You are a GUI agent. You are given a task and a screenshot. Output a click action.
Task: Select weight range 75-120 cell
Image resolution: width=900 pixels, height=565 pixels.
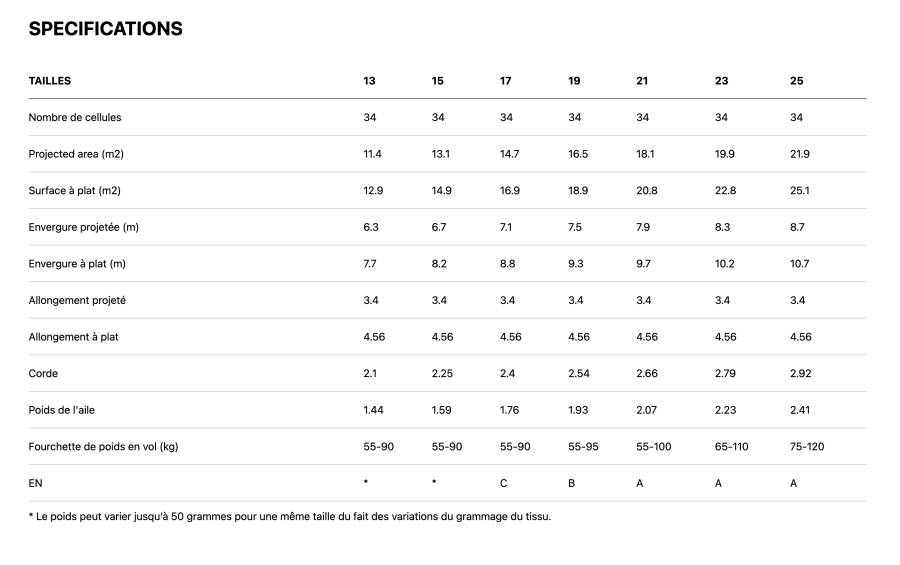(806, 447)
